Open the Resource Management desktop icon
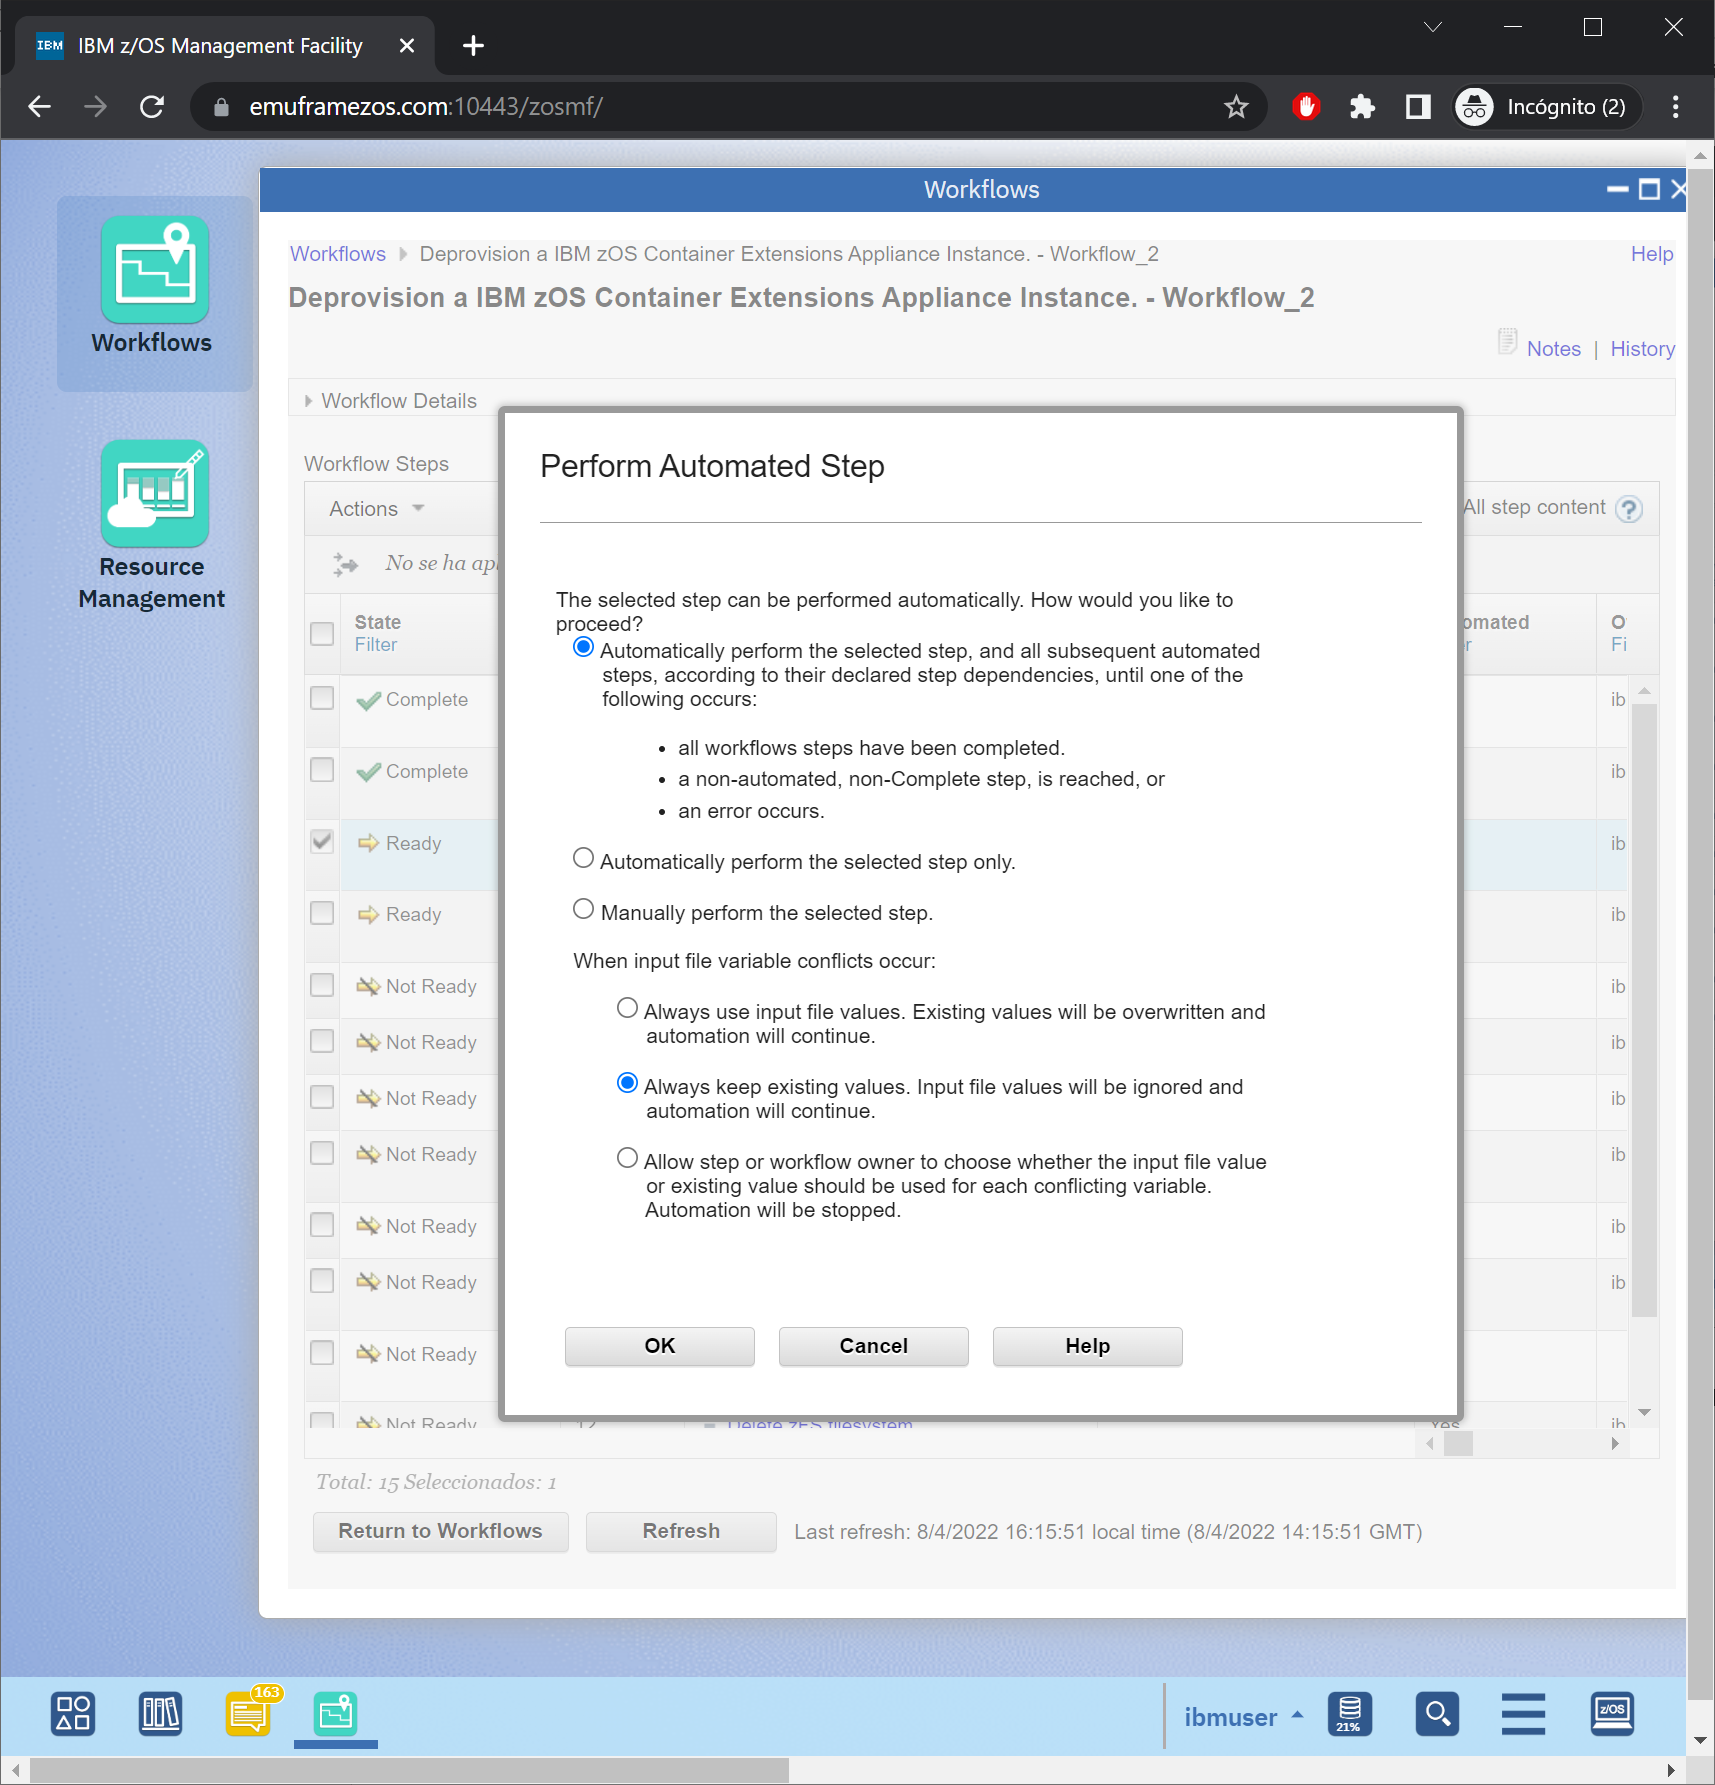This screenshot has height=1785, width=1715. [154, 525]
